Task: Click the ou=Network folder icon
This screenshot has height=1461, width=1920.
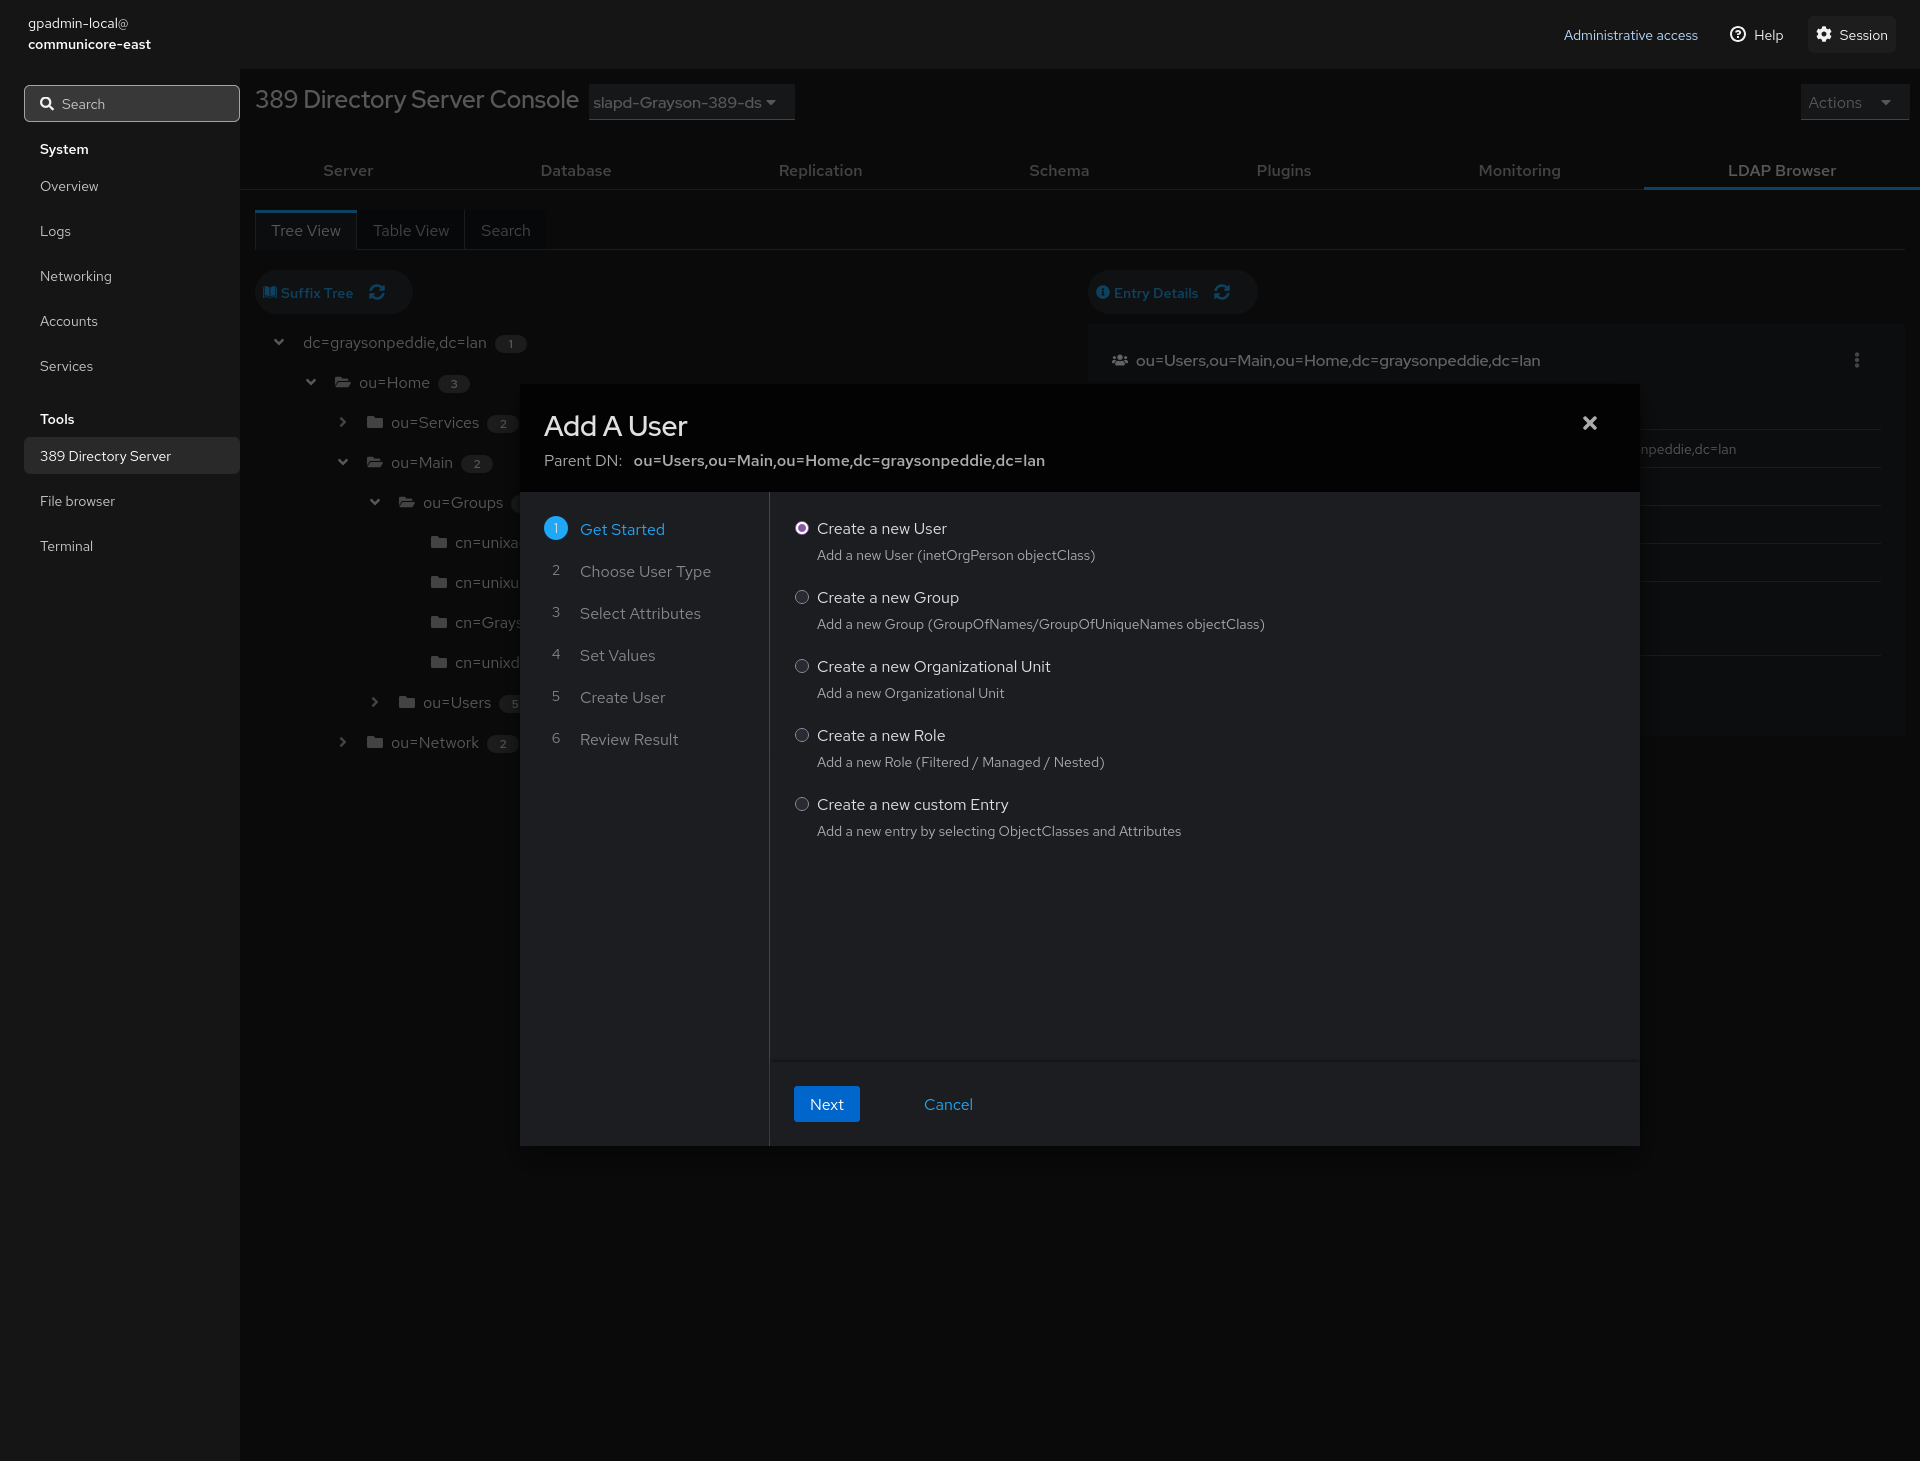Action: [x=375, y=742]
